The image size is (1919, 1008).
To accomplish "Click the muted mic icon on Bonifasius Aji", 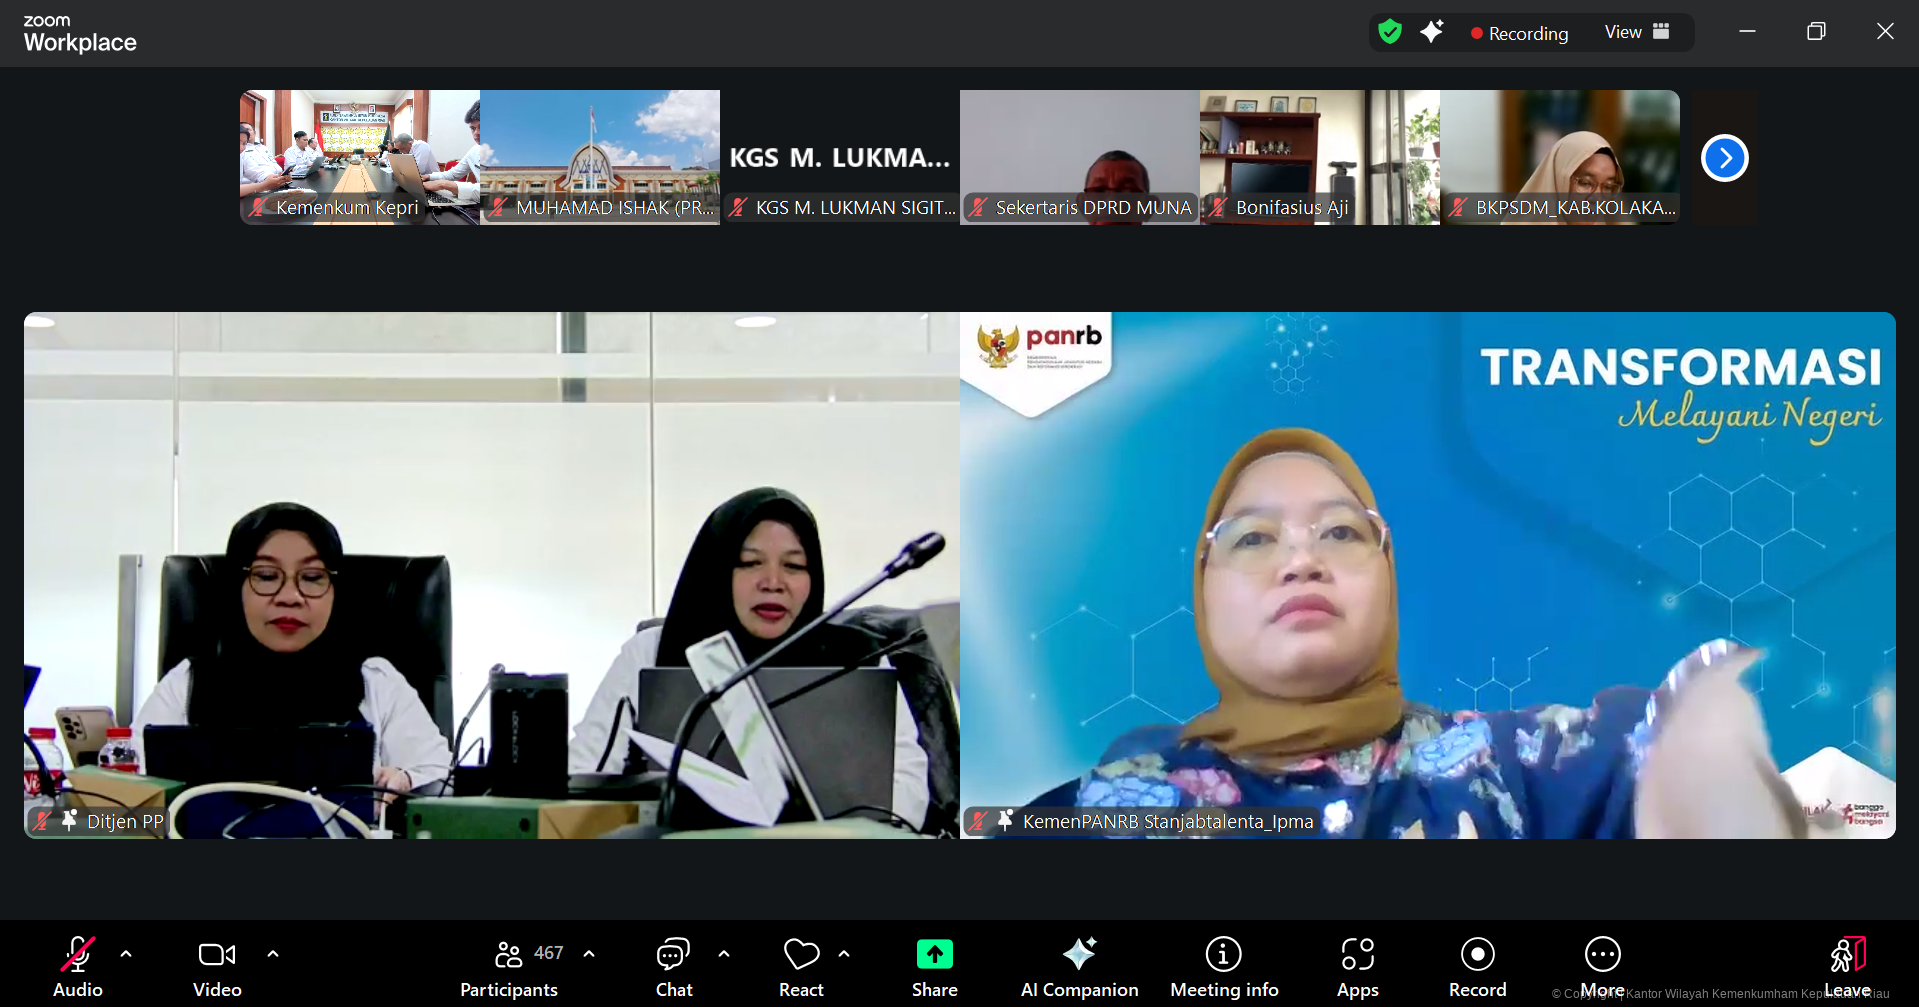I will (1219, 208).
